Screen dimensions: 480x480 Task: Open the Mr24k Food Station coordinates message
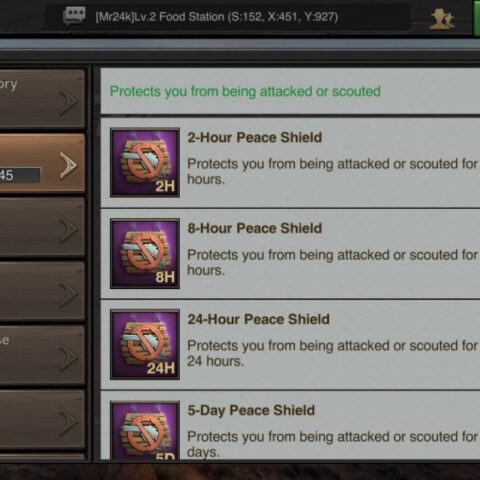(217, 17)
